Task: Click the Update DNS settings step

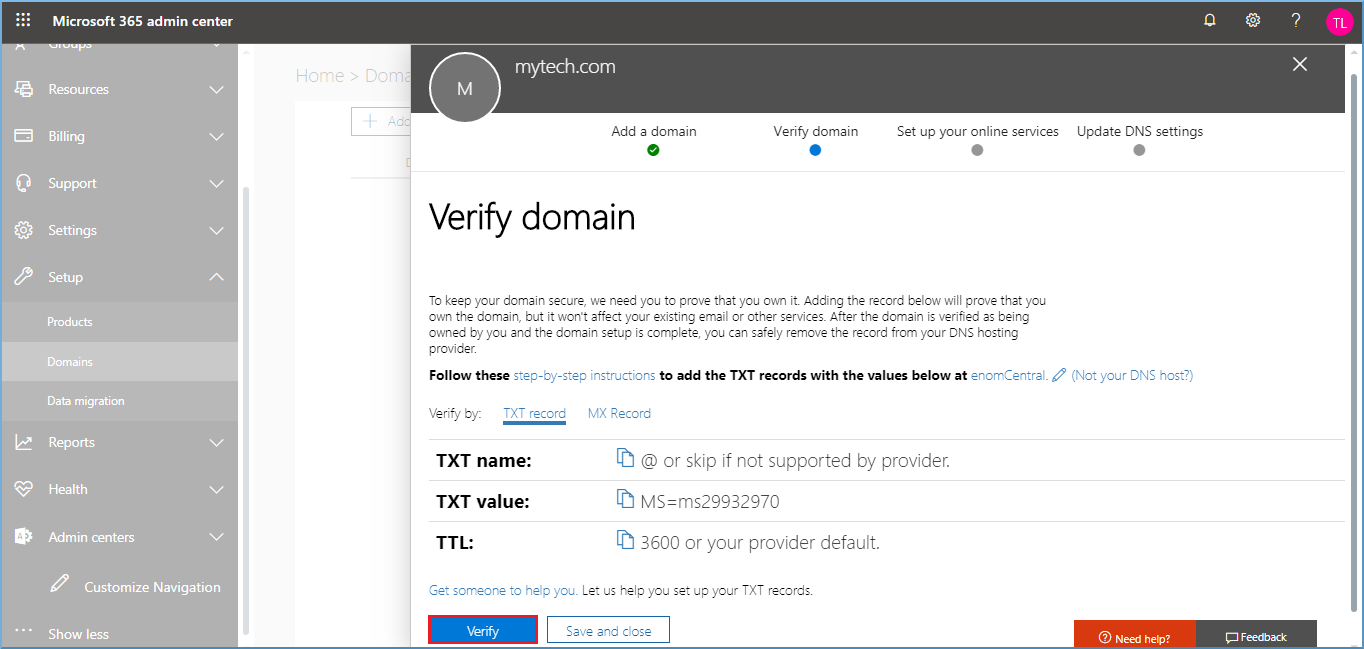Action: 1139,150
